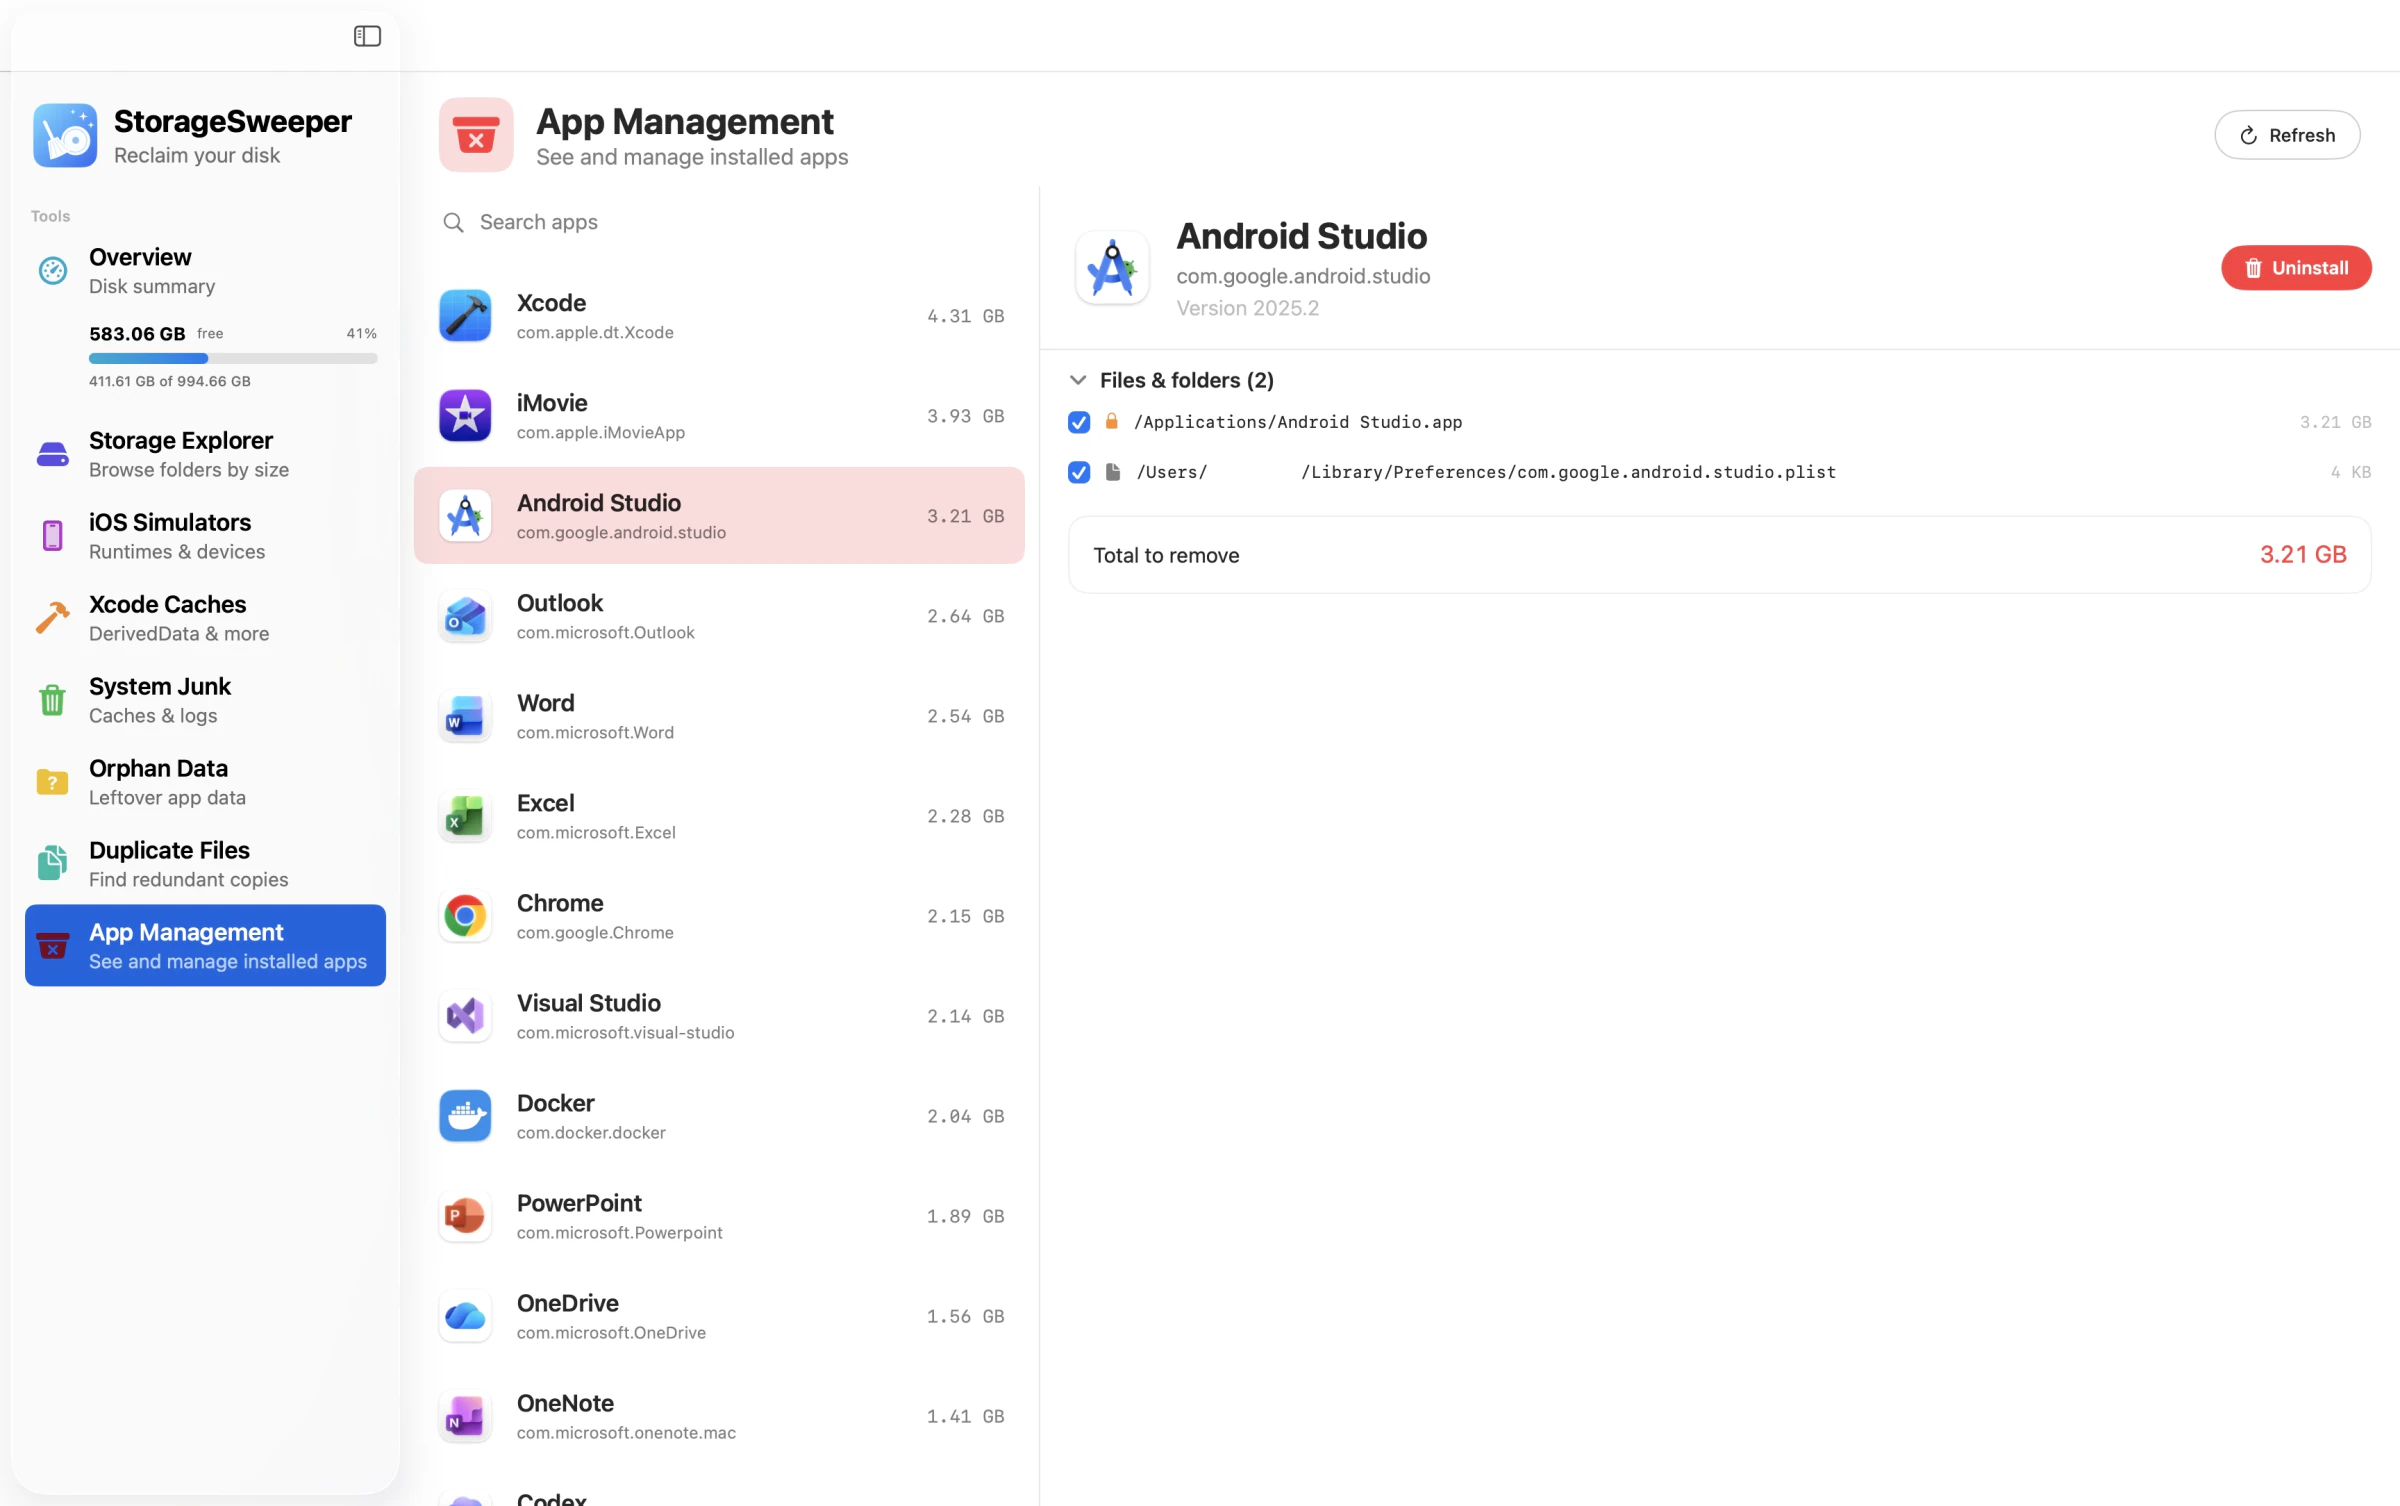Screen dimensions: 2400x1506
Task: Click Docker size 2.04 GB
Action: coord(965,1116)
